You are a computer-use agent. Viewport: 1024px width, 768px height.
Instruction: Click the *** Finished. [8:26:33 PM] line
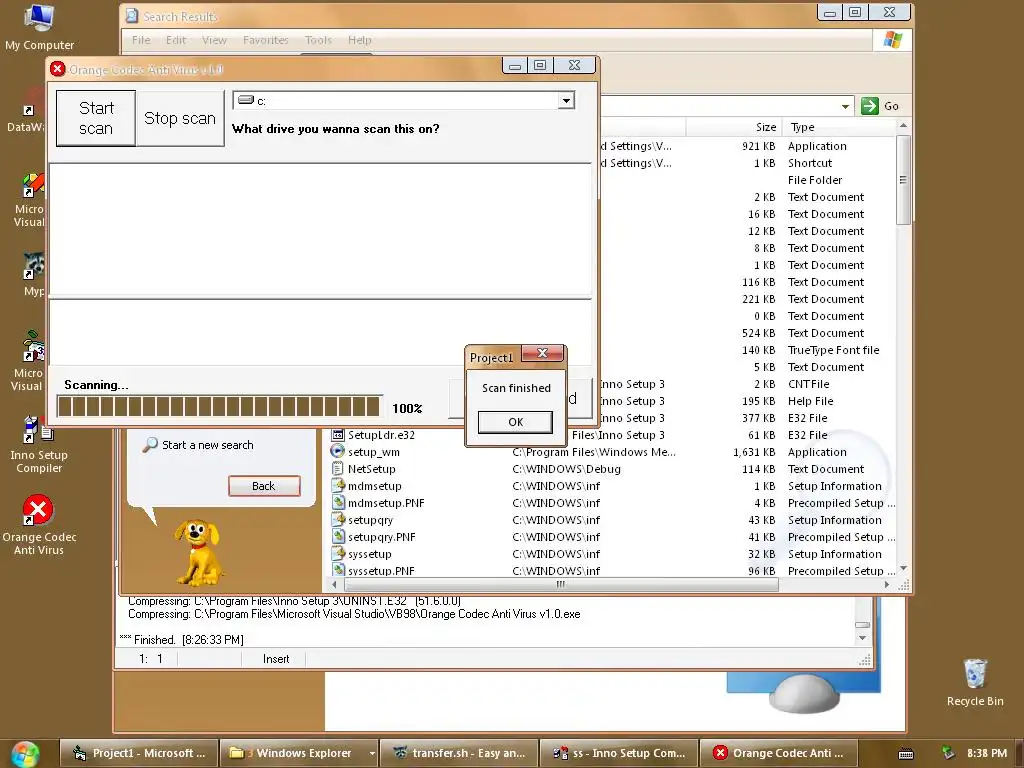[x=182, y=640]
